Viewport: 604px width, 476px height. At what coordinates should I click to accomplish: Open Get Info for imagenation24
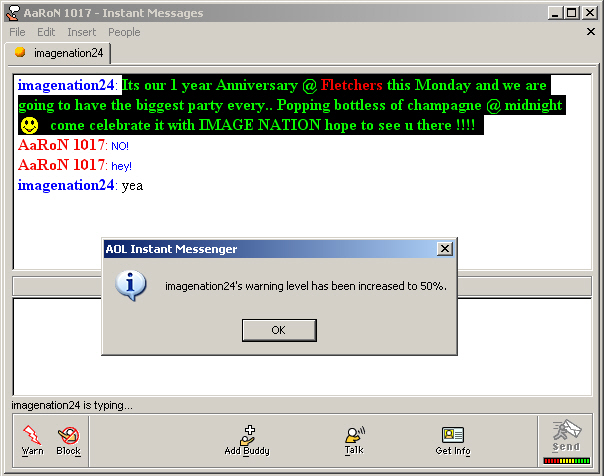pos(453,435)
